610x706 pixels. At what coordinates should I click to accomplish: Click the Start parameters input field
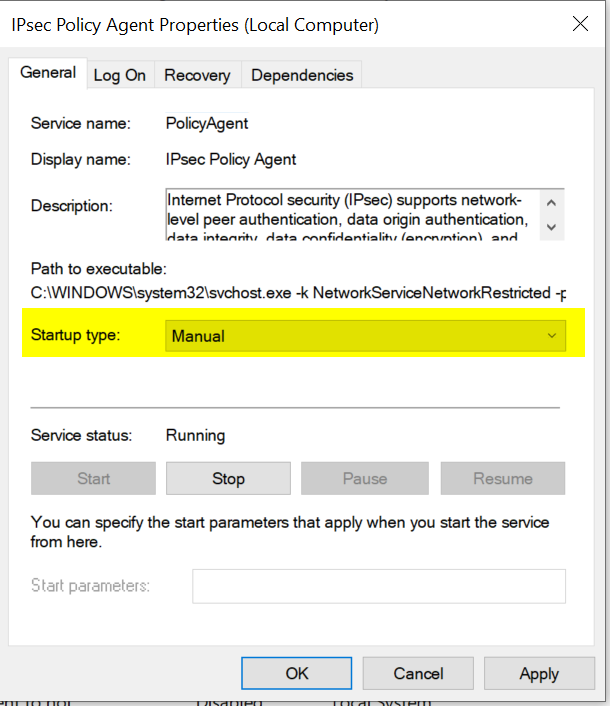[x=378, y=586]
